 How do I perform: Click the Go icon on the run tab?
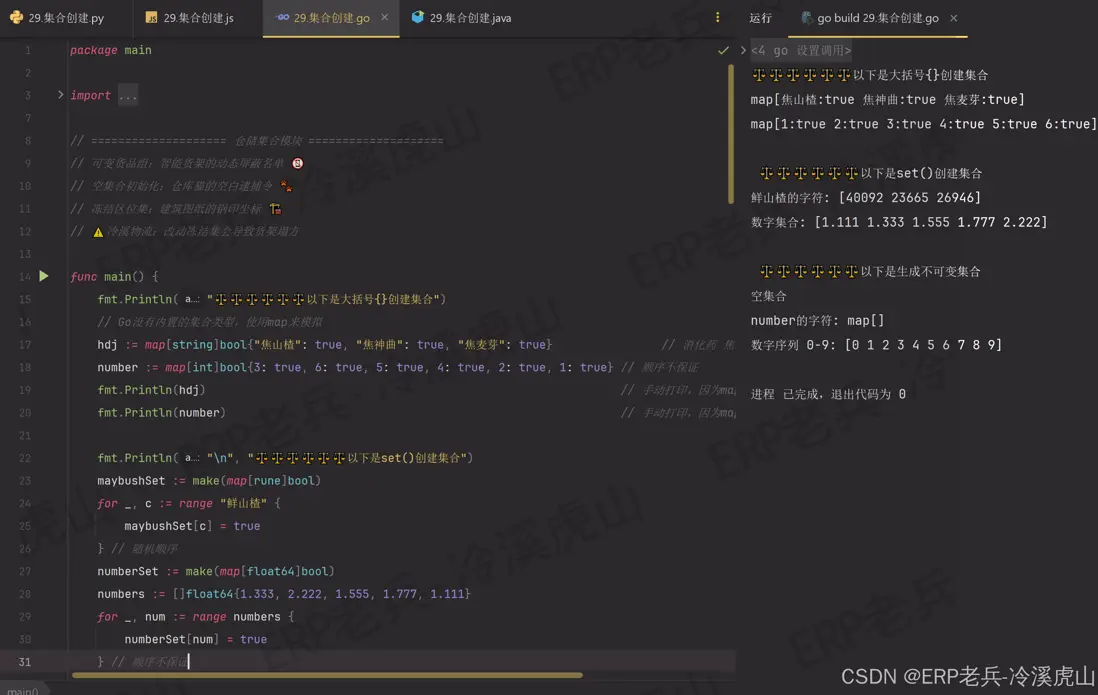(x=807, y=18)
